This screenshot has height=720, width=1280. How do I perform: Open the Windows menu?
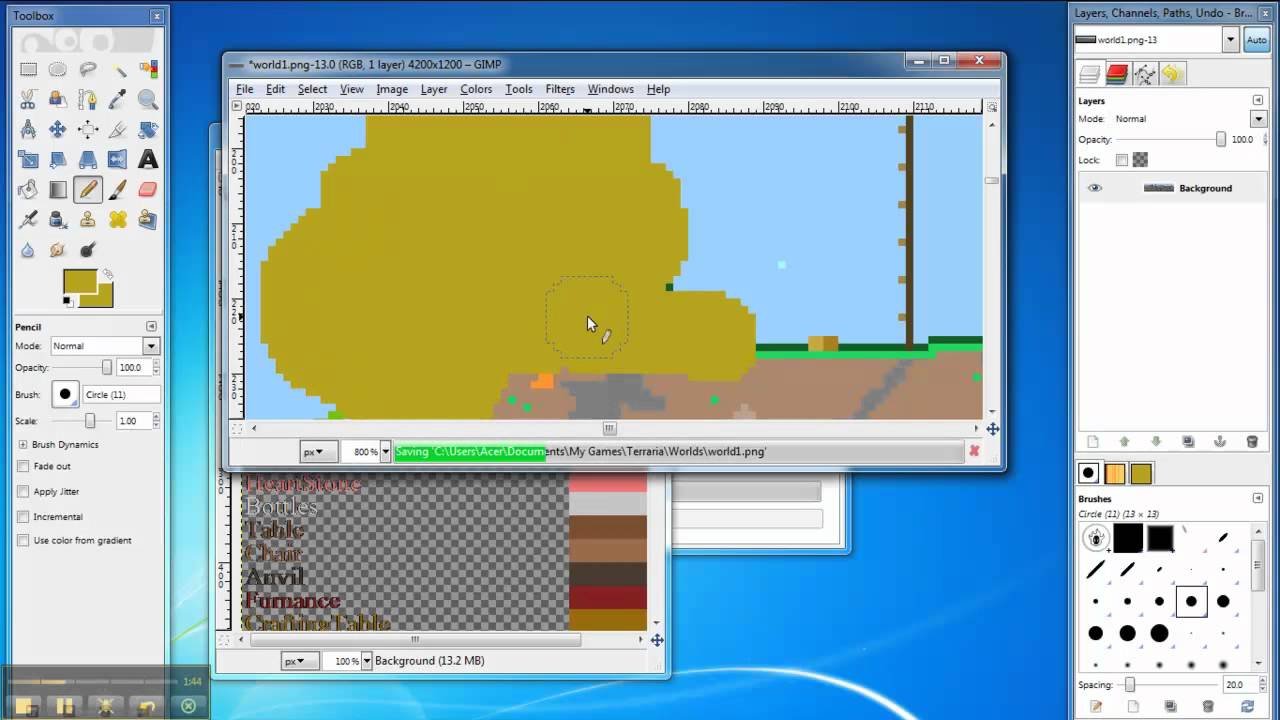610,89
